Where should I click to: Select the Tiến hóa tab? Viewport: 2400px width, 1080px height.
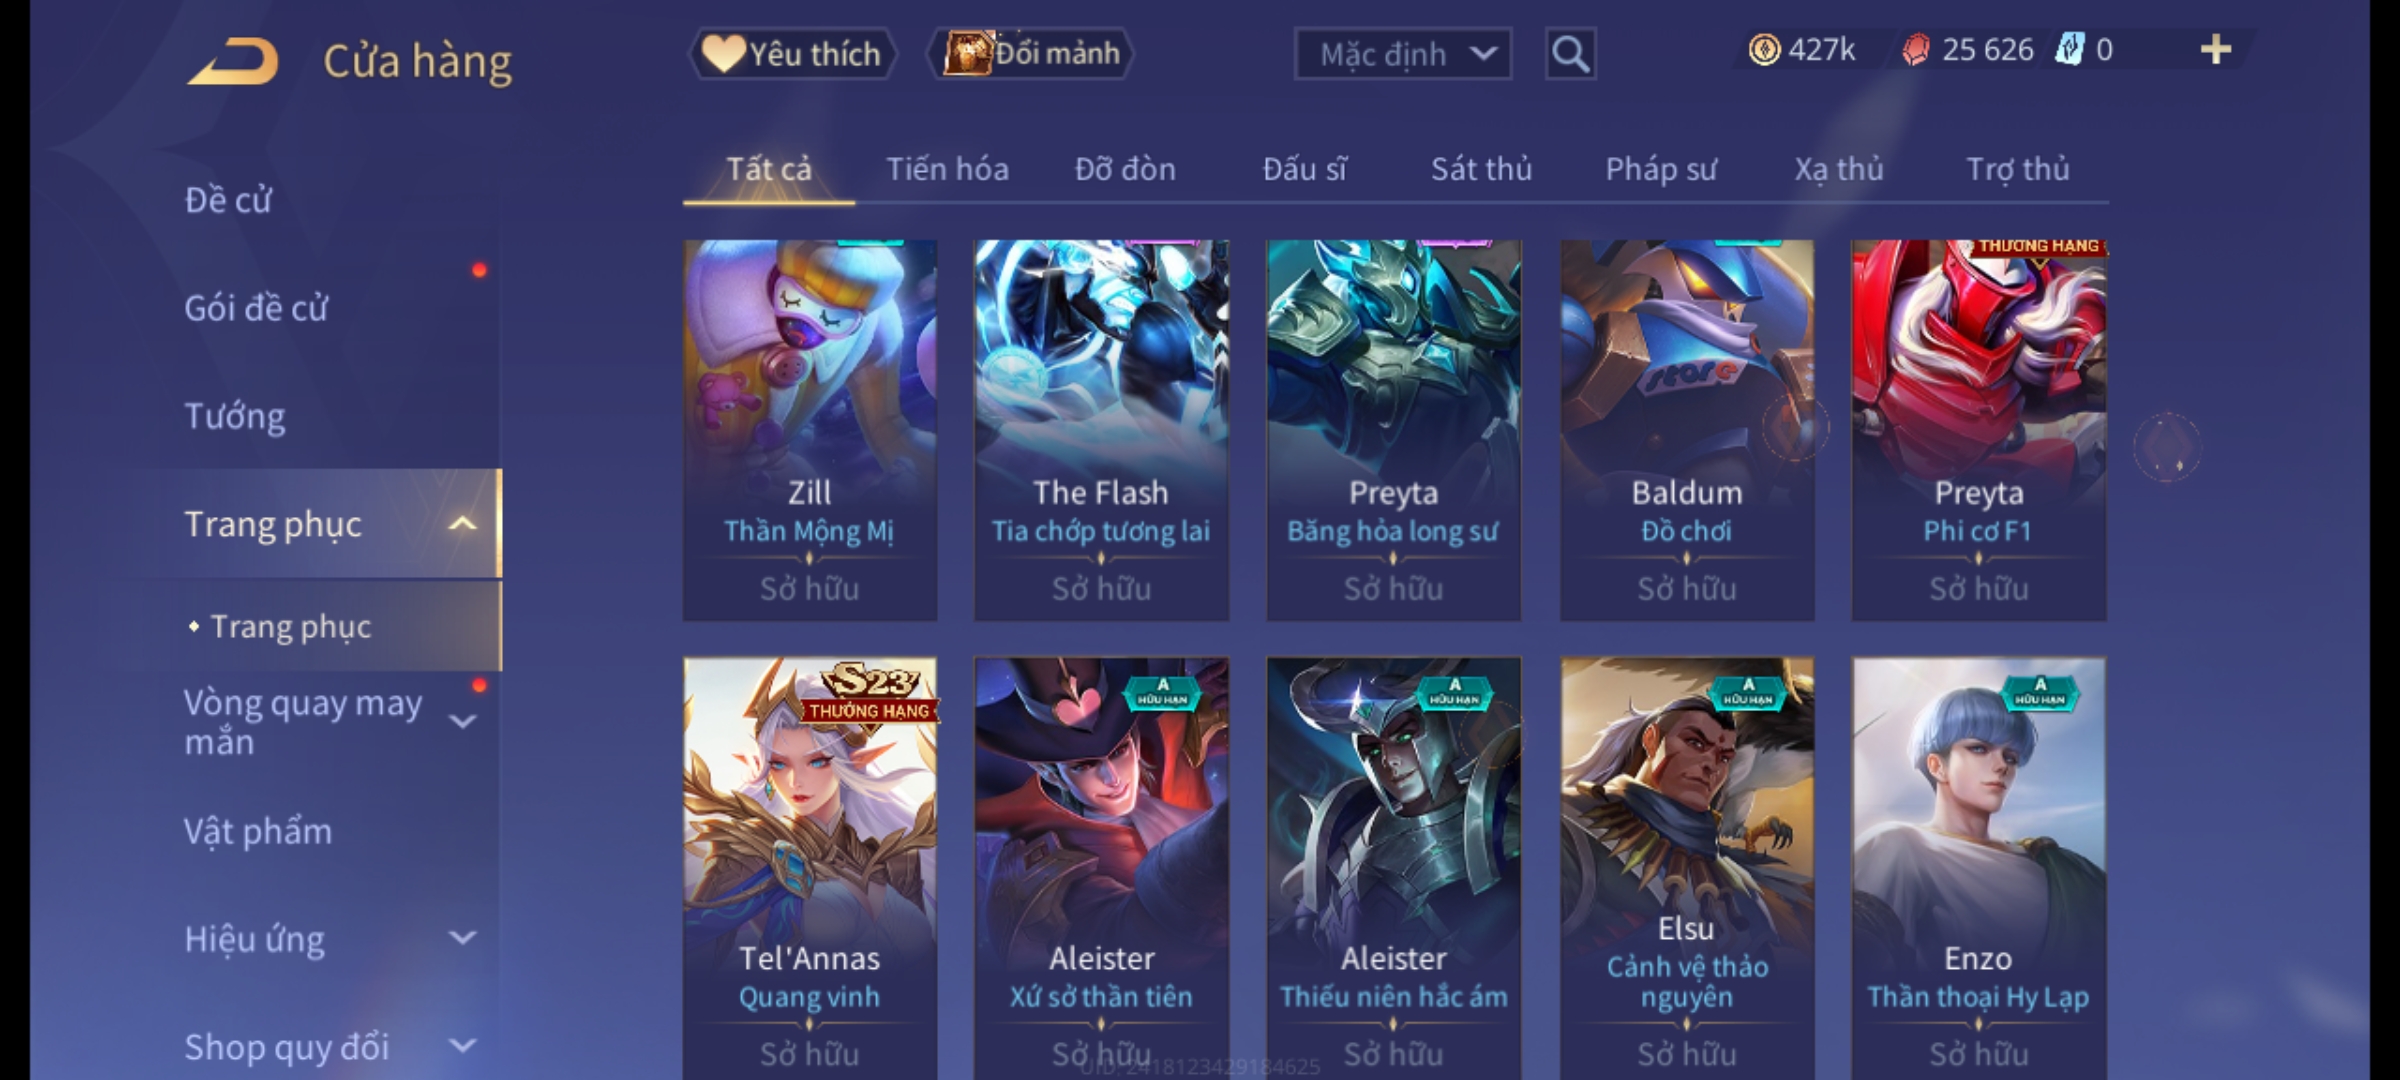click(947, 169)
